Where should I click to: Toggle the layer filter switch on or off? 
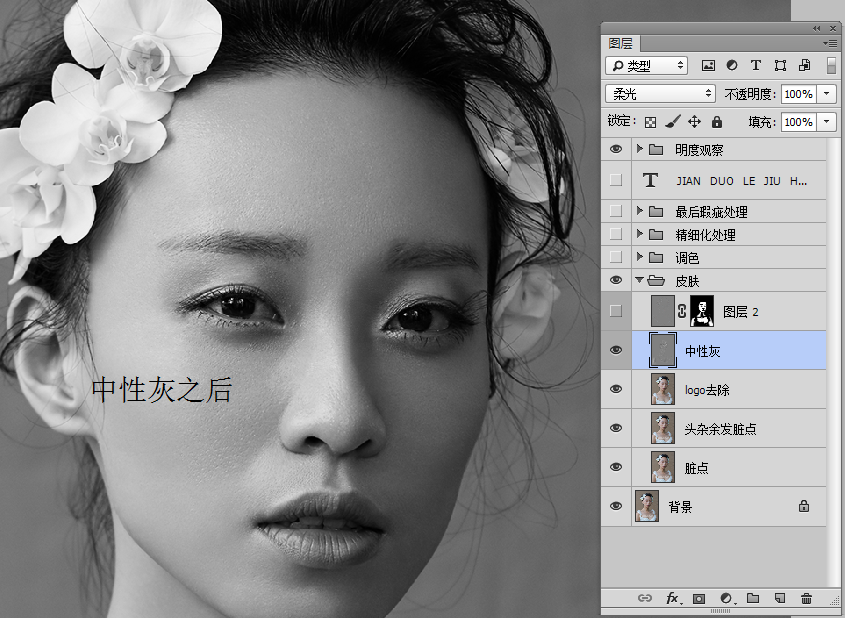[x=830, y=66]
